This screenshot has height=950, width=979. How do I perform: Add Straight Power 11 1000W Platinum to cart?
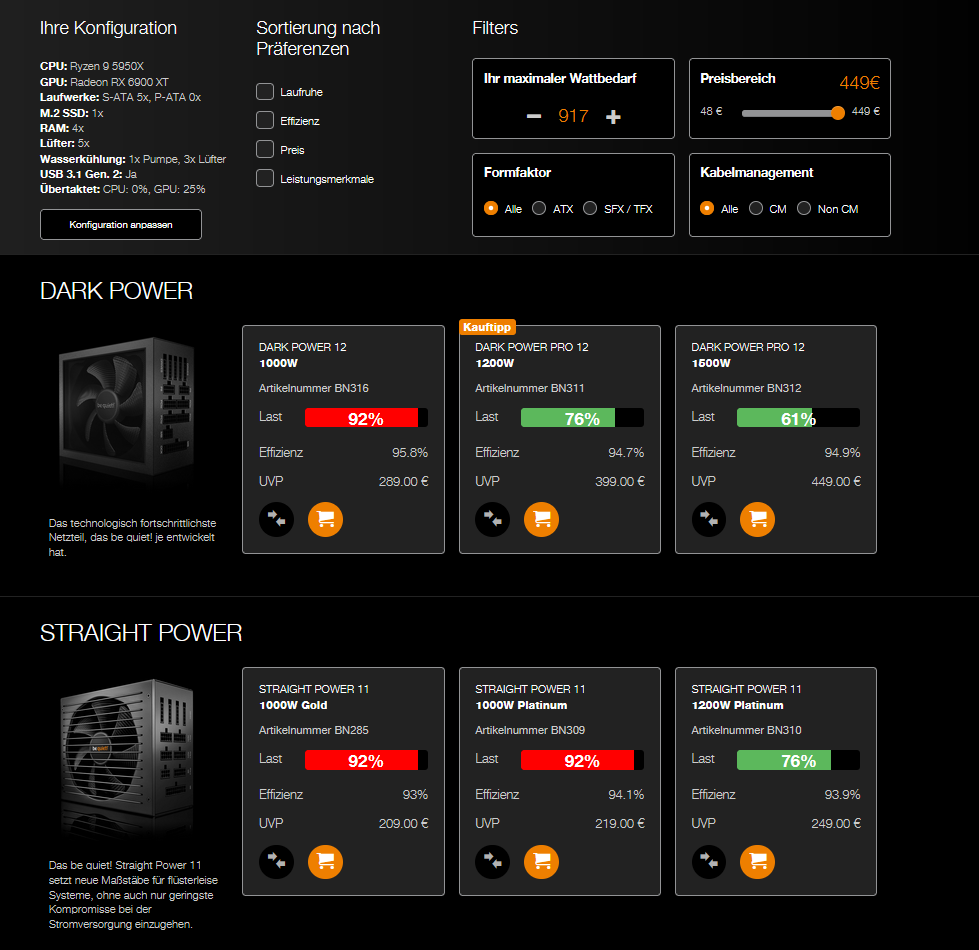pyautogui.click(x=541, y=861)
